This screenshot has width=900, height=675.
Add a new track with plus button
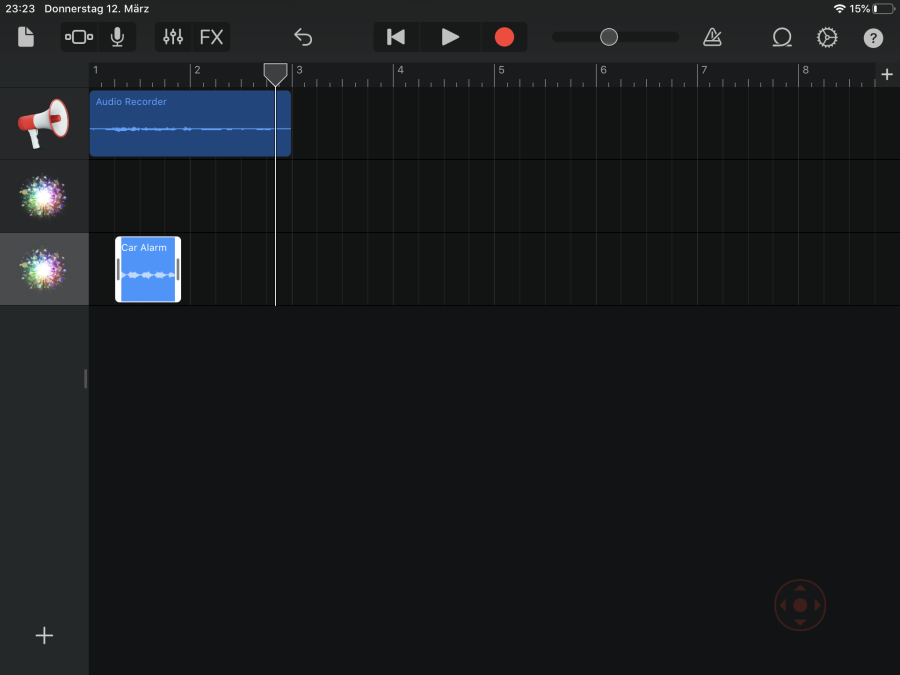tap(44, 636)
